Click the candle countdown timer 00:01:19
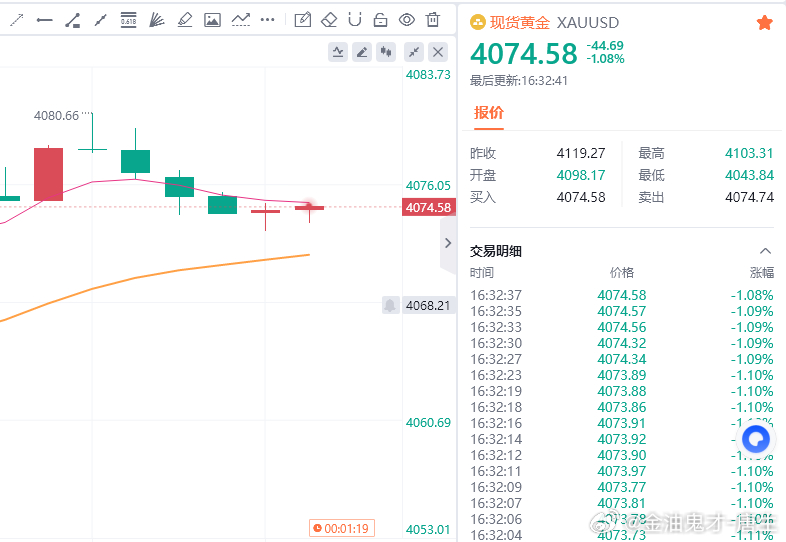This screenshot has height=542, width=786. 342,528
